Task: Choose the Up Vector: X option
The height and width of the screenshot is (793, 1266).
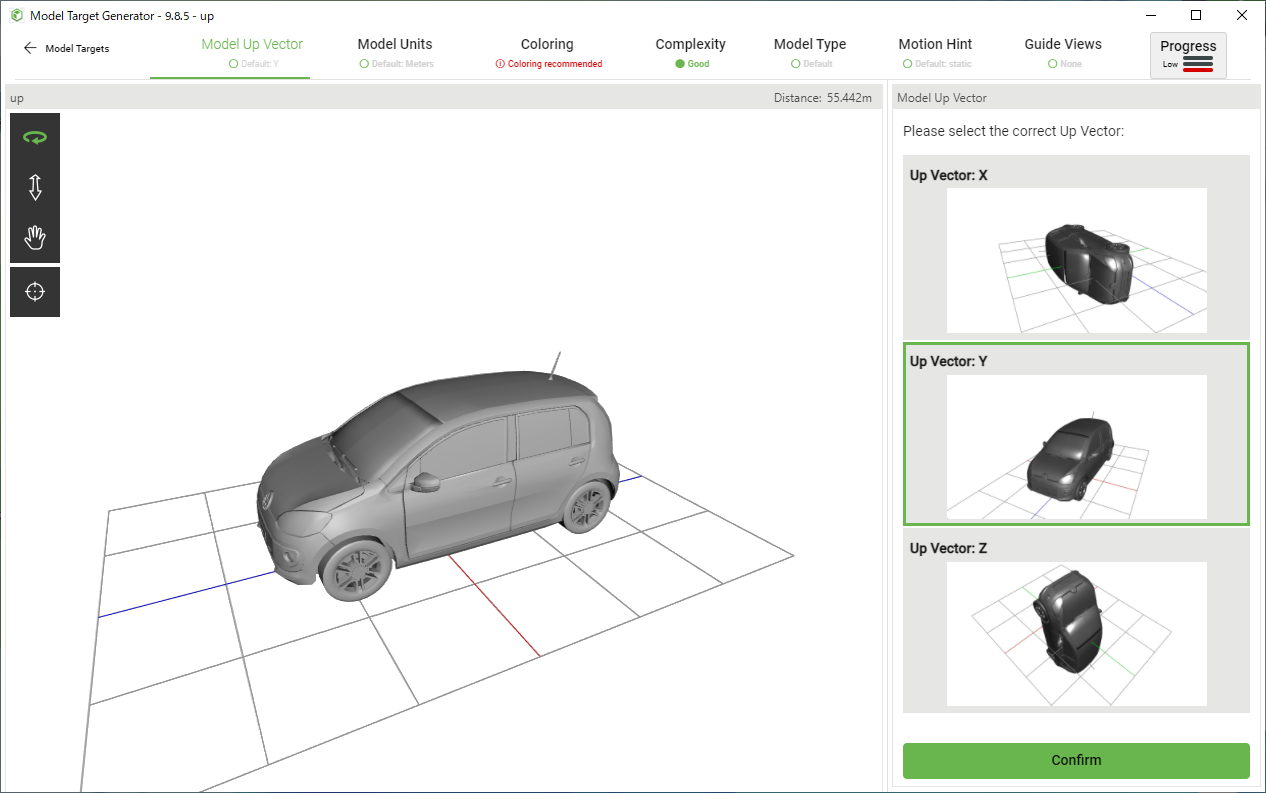Action: pos(1076,260)
